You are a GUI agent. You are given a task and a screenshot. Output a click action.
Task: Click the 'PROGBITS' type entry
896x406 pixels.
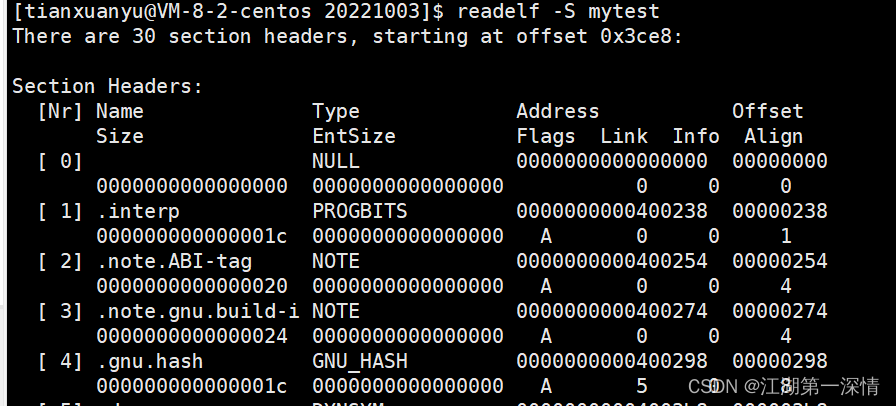pyautogui.click(x=359, y=212)
